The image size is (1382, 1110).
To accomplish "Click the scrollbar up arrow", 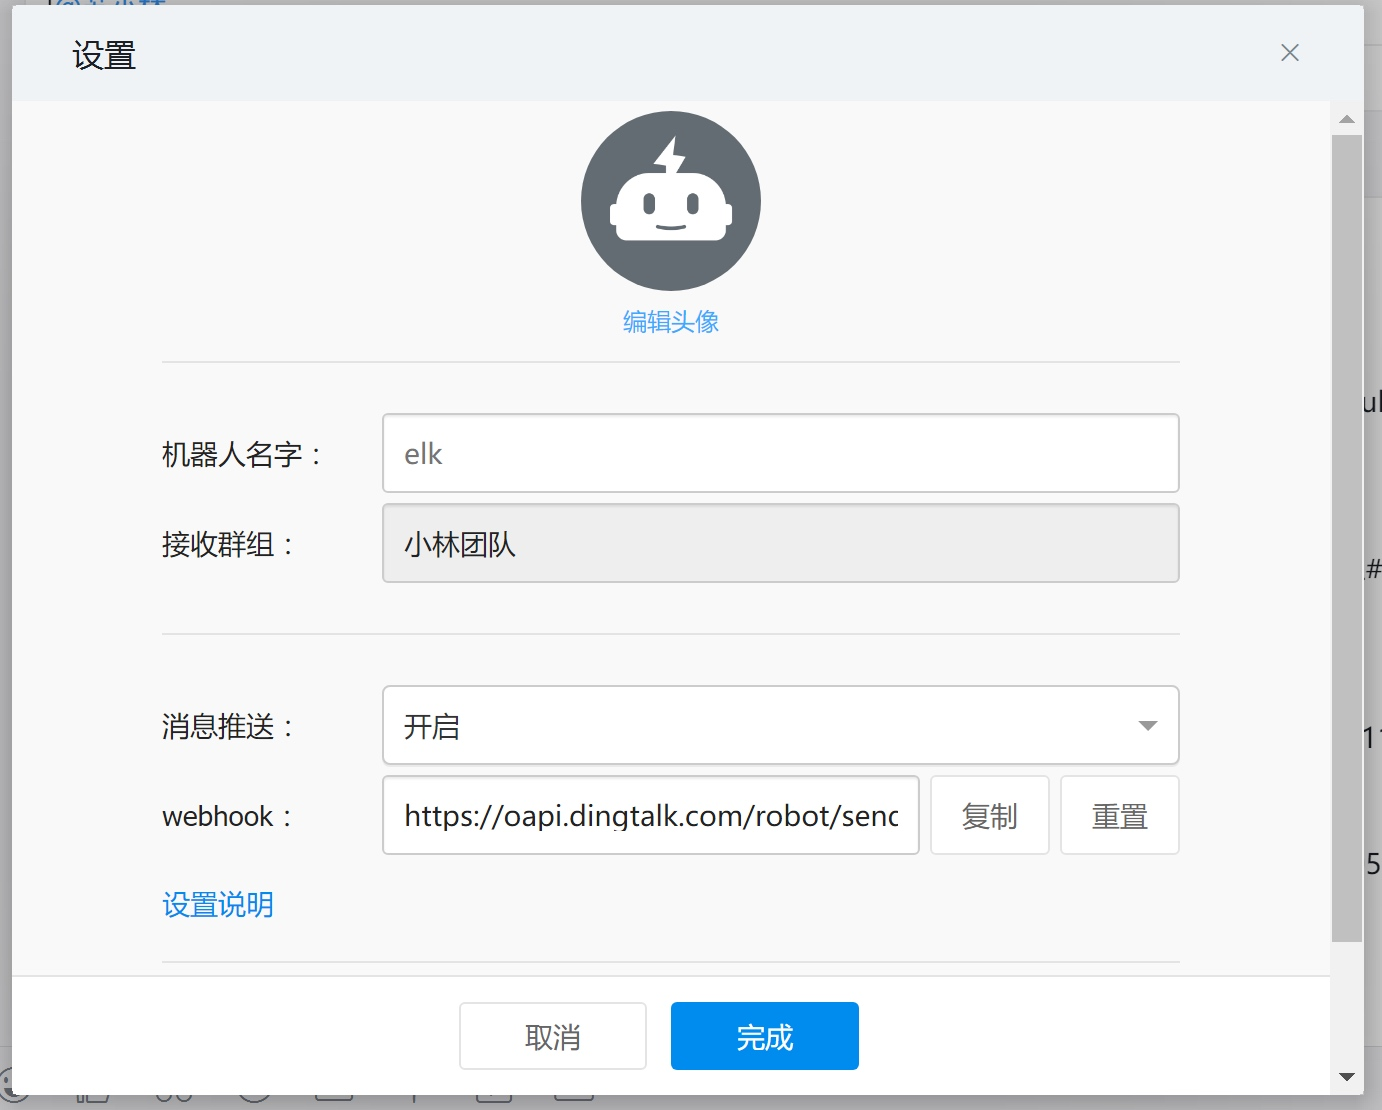I will (1347, 119).
